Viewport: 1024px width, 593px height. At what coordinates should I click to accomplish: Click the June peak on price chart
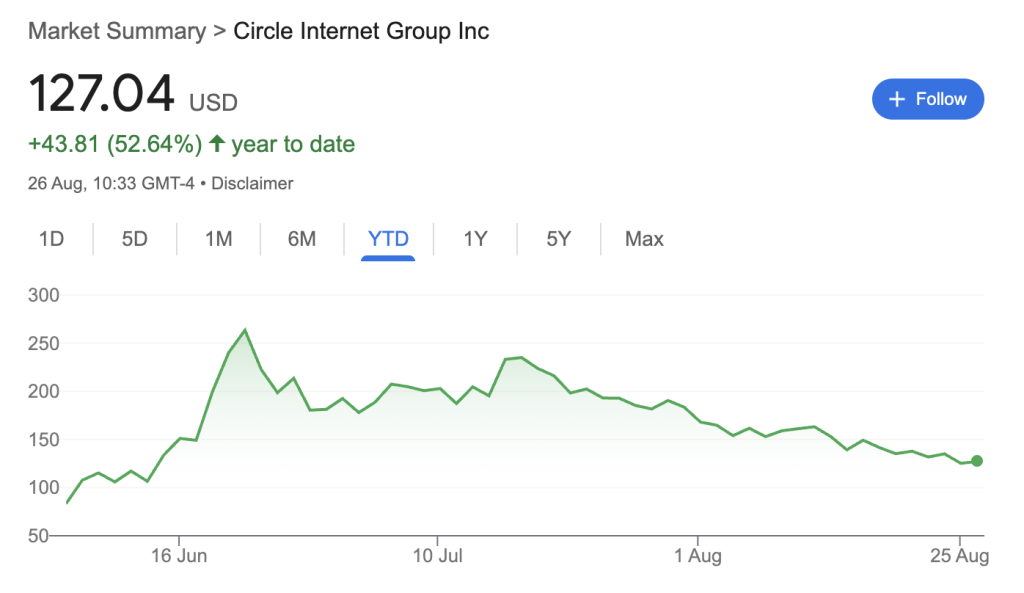[x=245, y=330]
